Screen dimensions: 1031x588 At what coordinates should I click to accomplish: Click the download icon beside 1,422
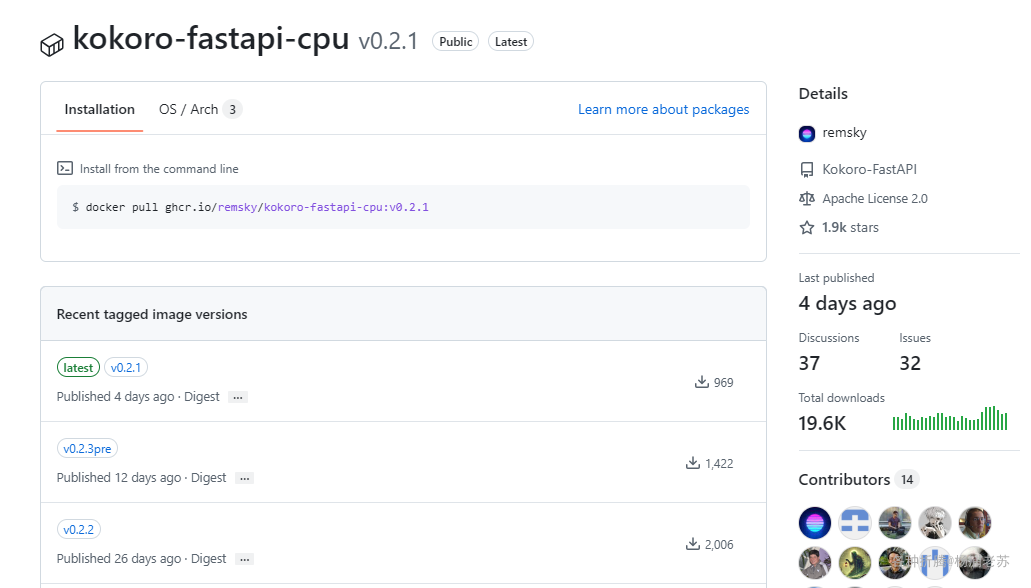coord(692,463)
